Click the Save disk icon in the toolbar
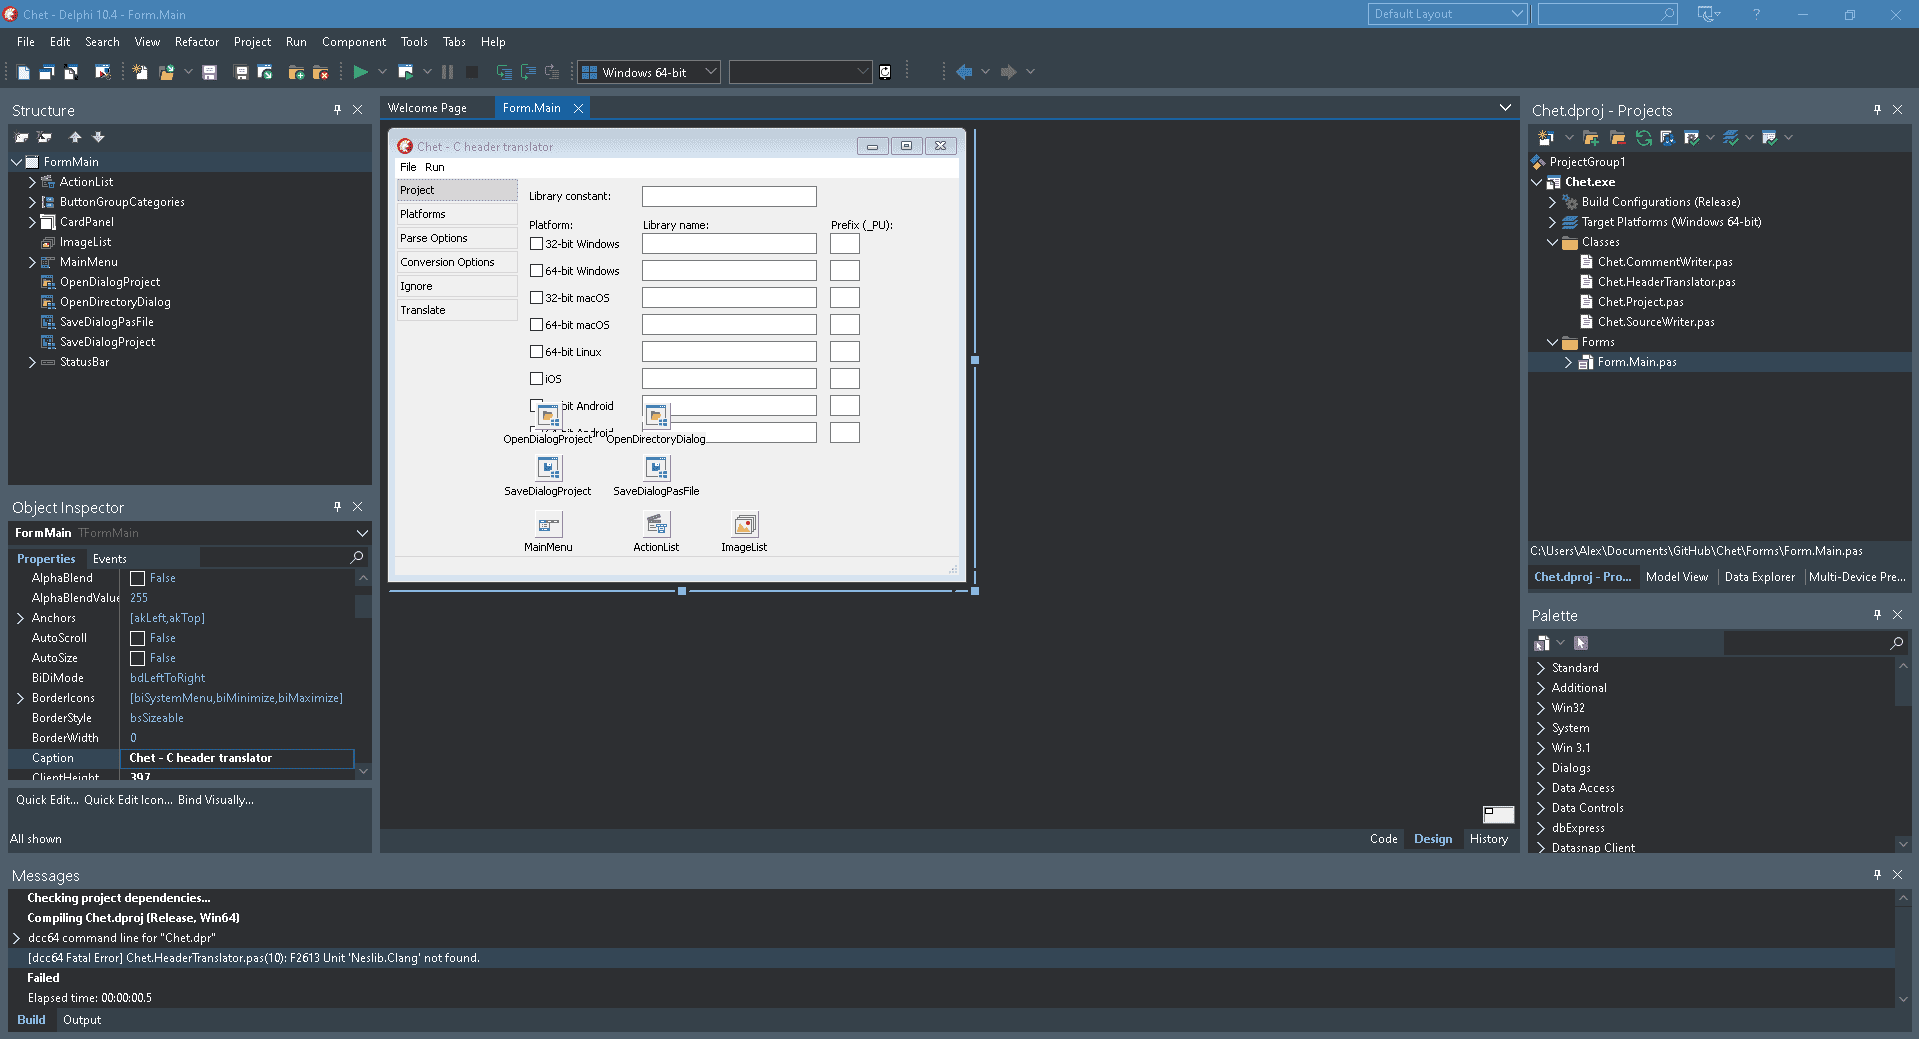 coord(209,72)
